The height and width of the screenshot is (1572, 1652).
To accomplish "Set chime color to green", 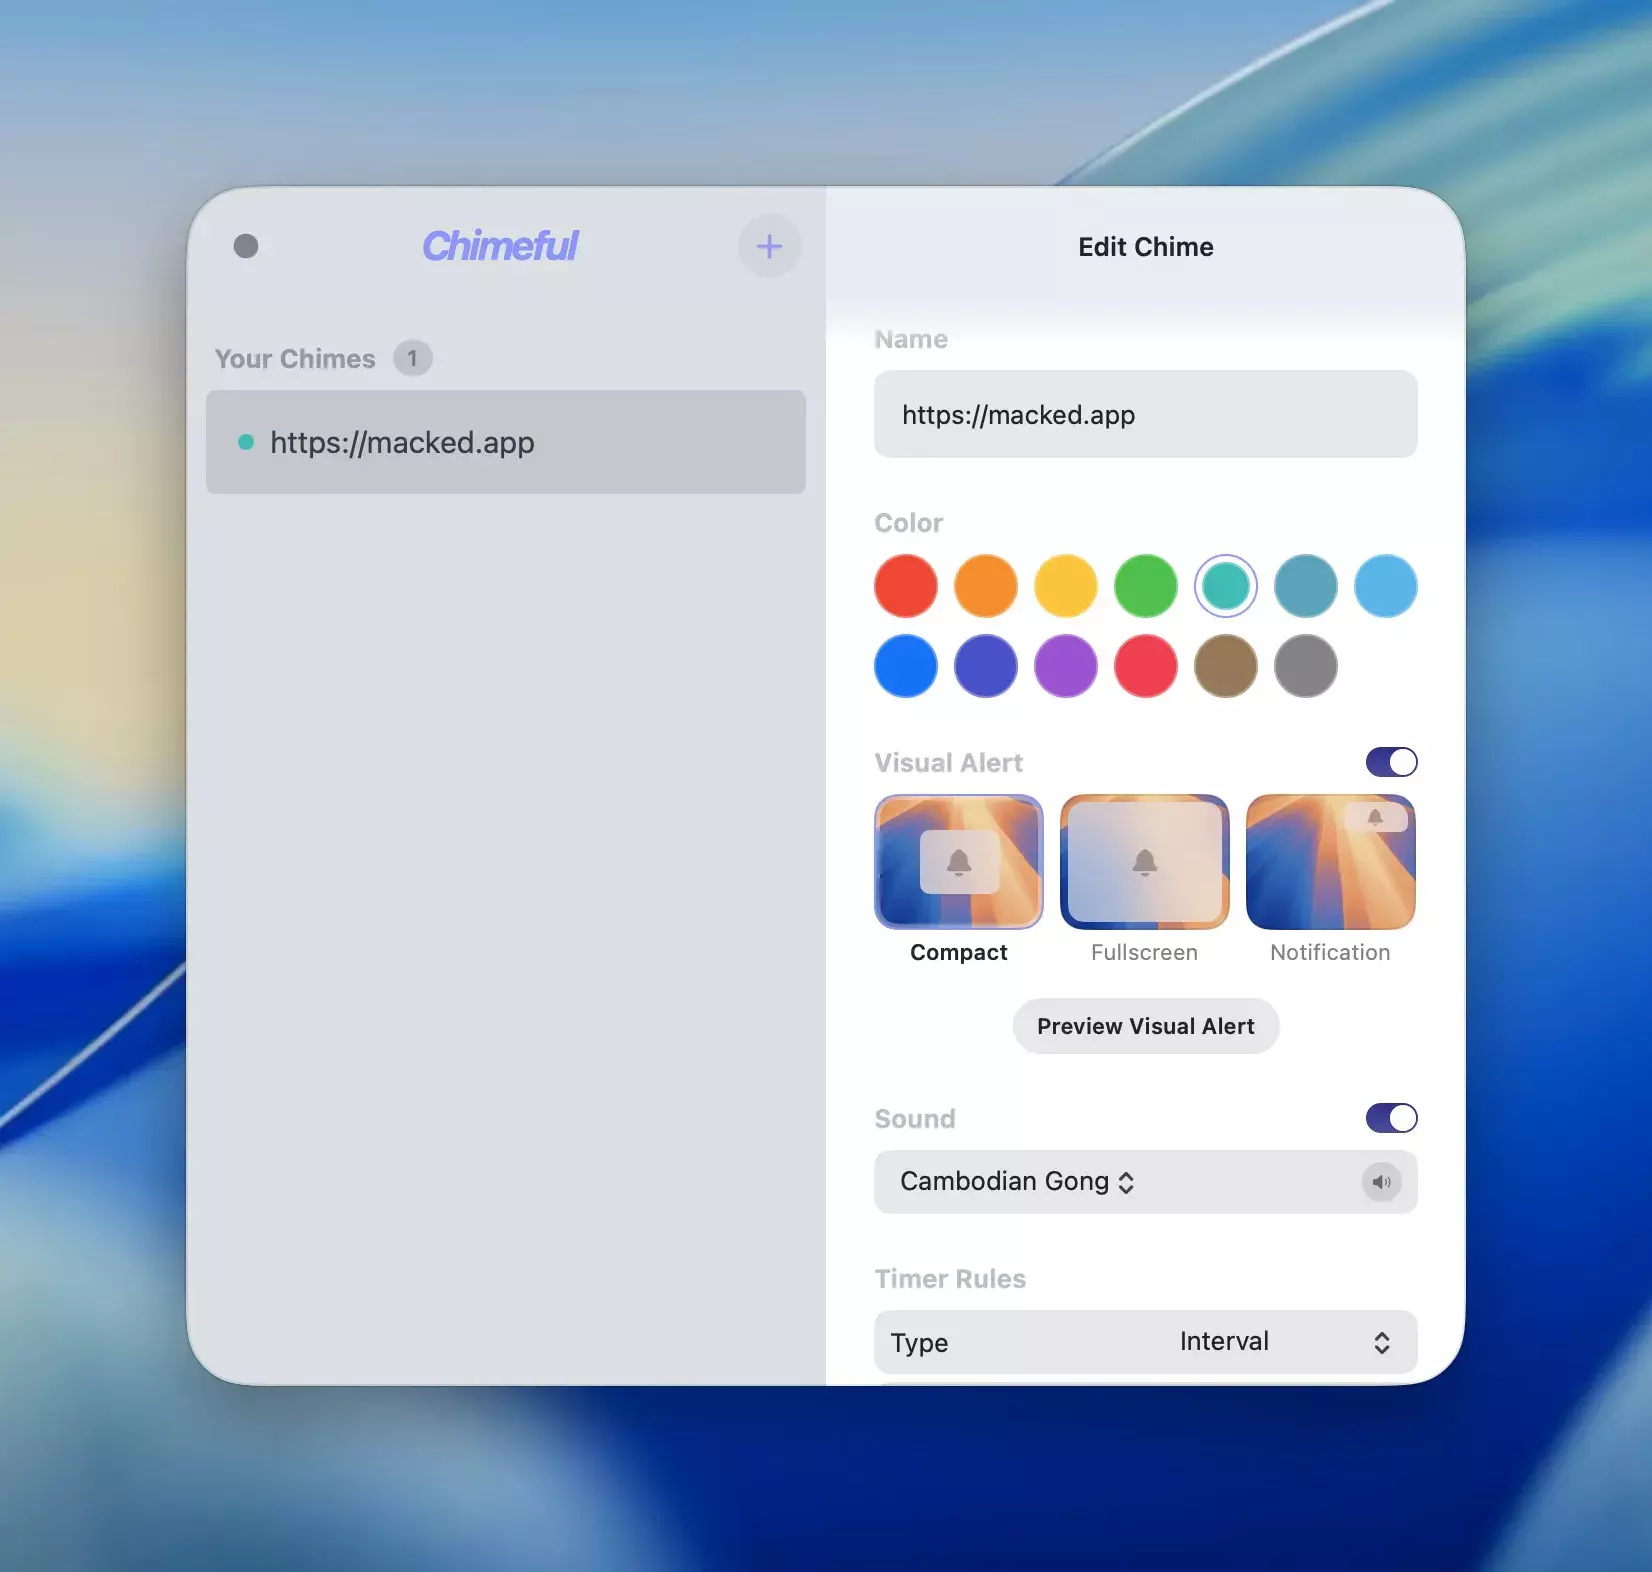I will [1146, 586].
